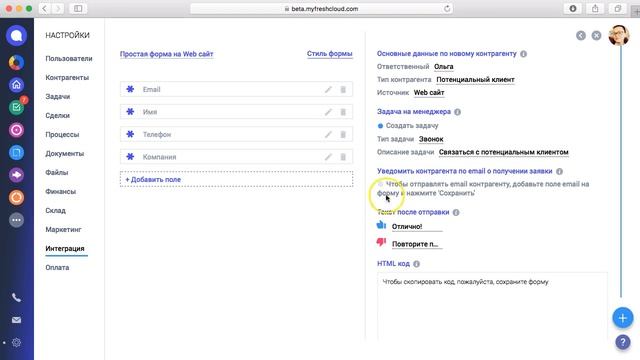The width and height of the screenshot is (640, 360).
Task: Open the blue square documents icon
Action: click(16, 153)
